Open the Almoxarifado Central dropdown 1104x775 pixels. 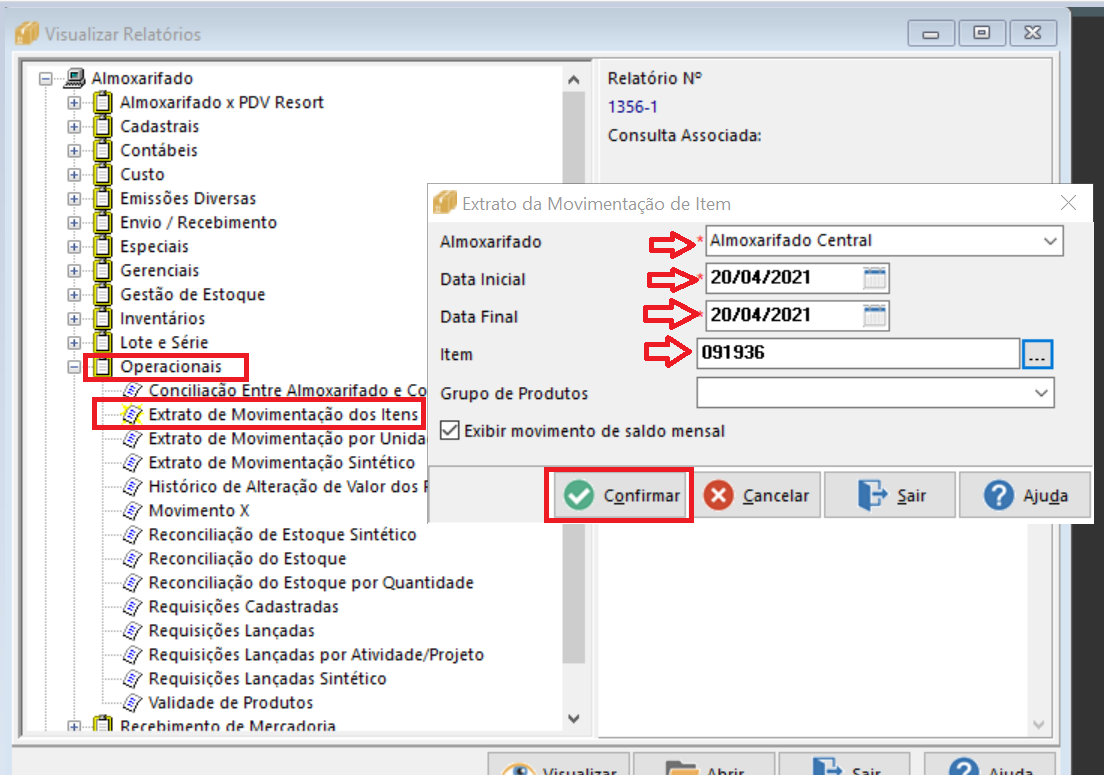tap(1050, 241)
